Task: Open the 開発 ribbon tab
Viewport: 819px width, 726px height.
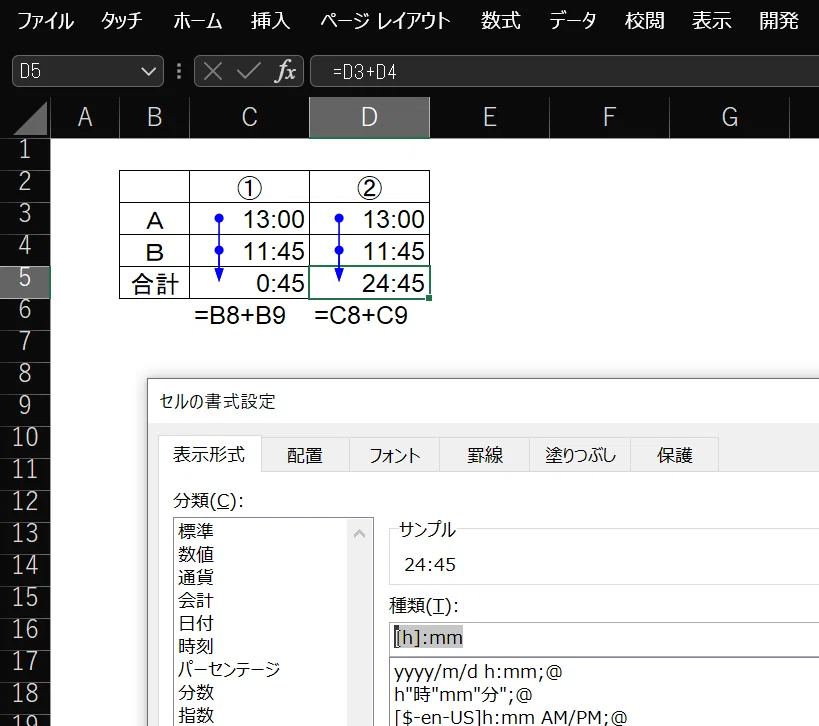Action: (x=779, y=21)
